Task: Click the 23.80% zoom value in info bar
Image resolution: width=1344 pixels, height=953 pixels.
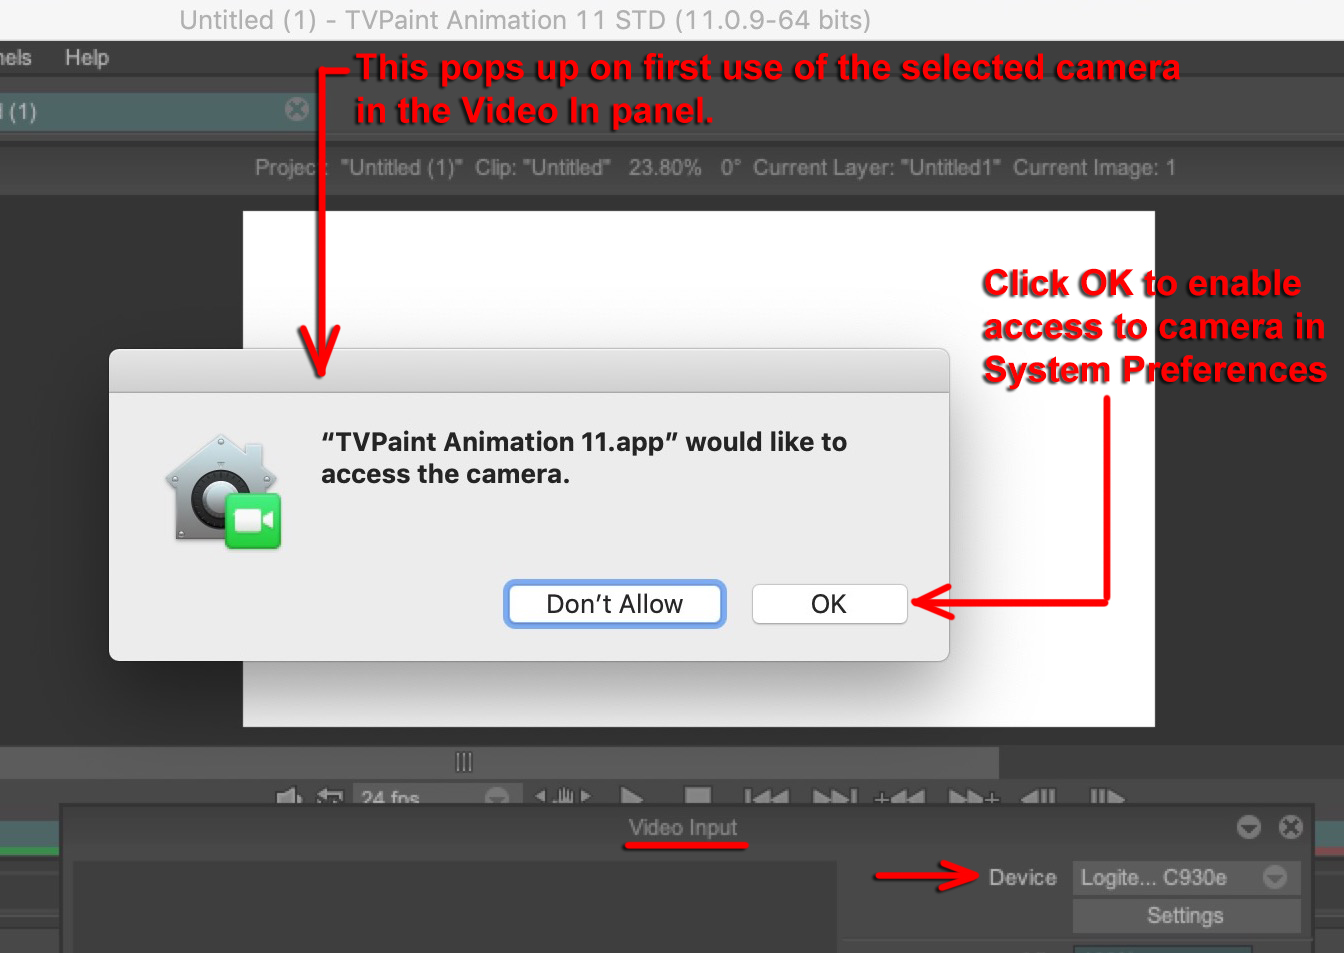Action: 665,167
